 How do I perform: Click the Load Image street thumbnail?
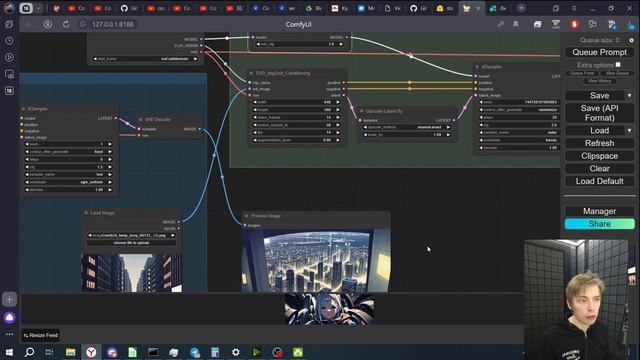click(x=131, y=273)
